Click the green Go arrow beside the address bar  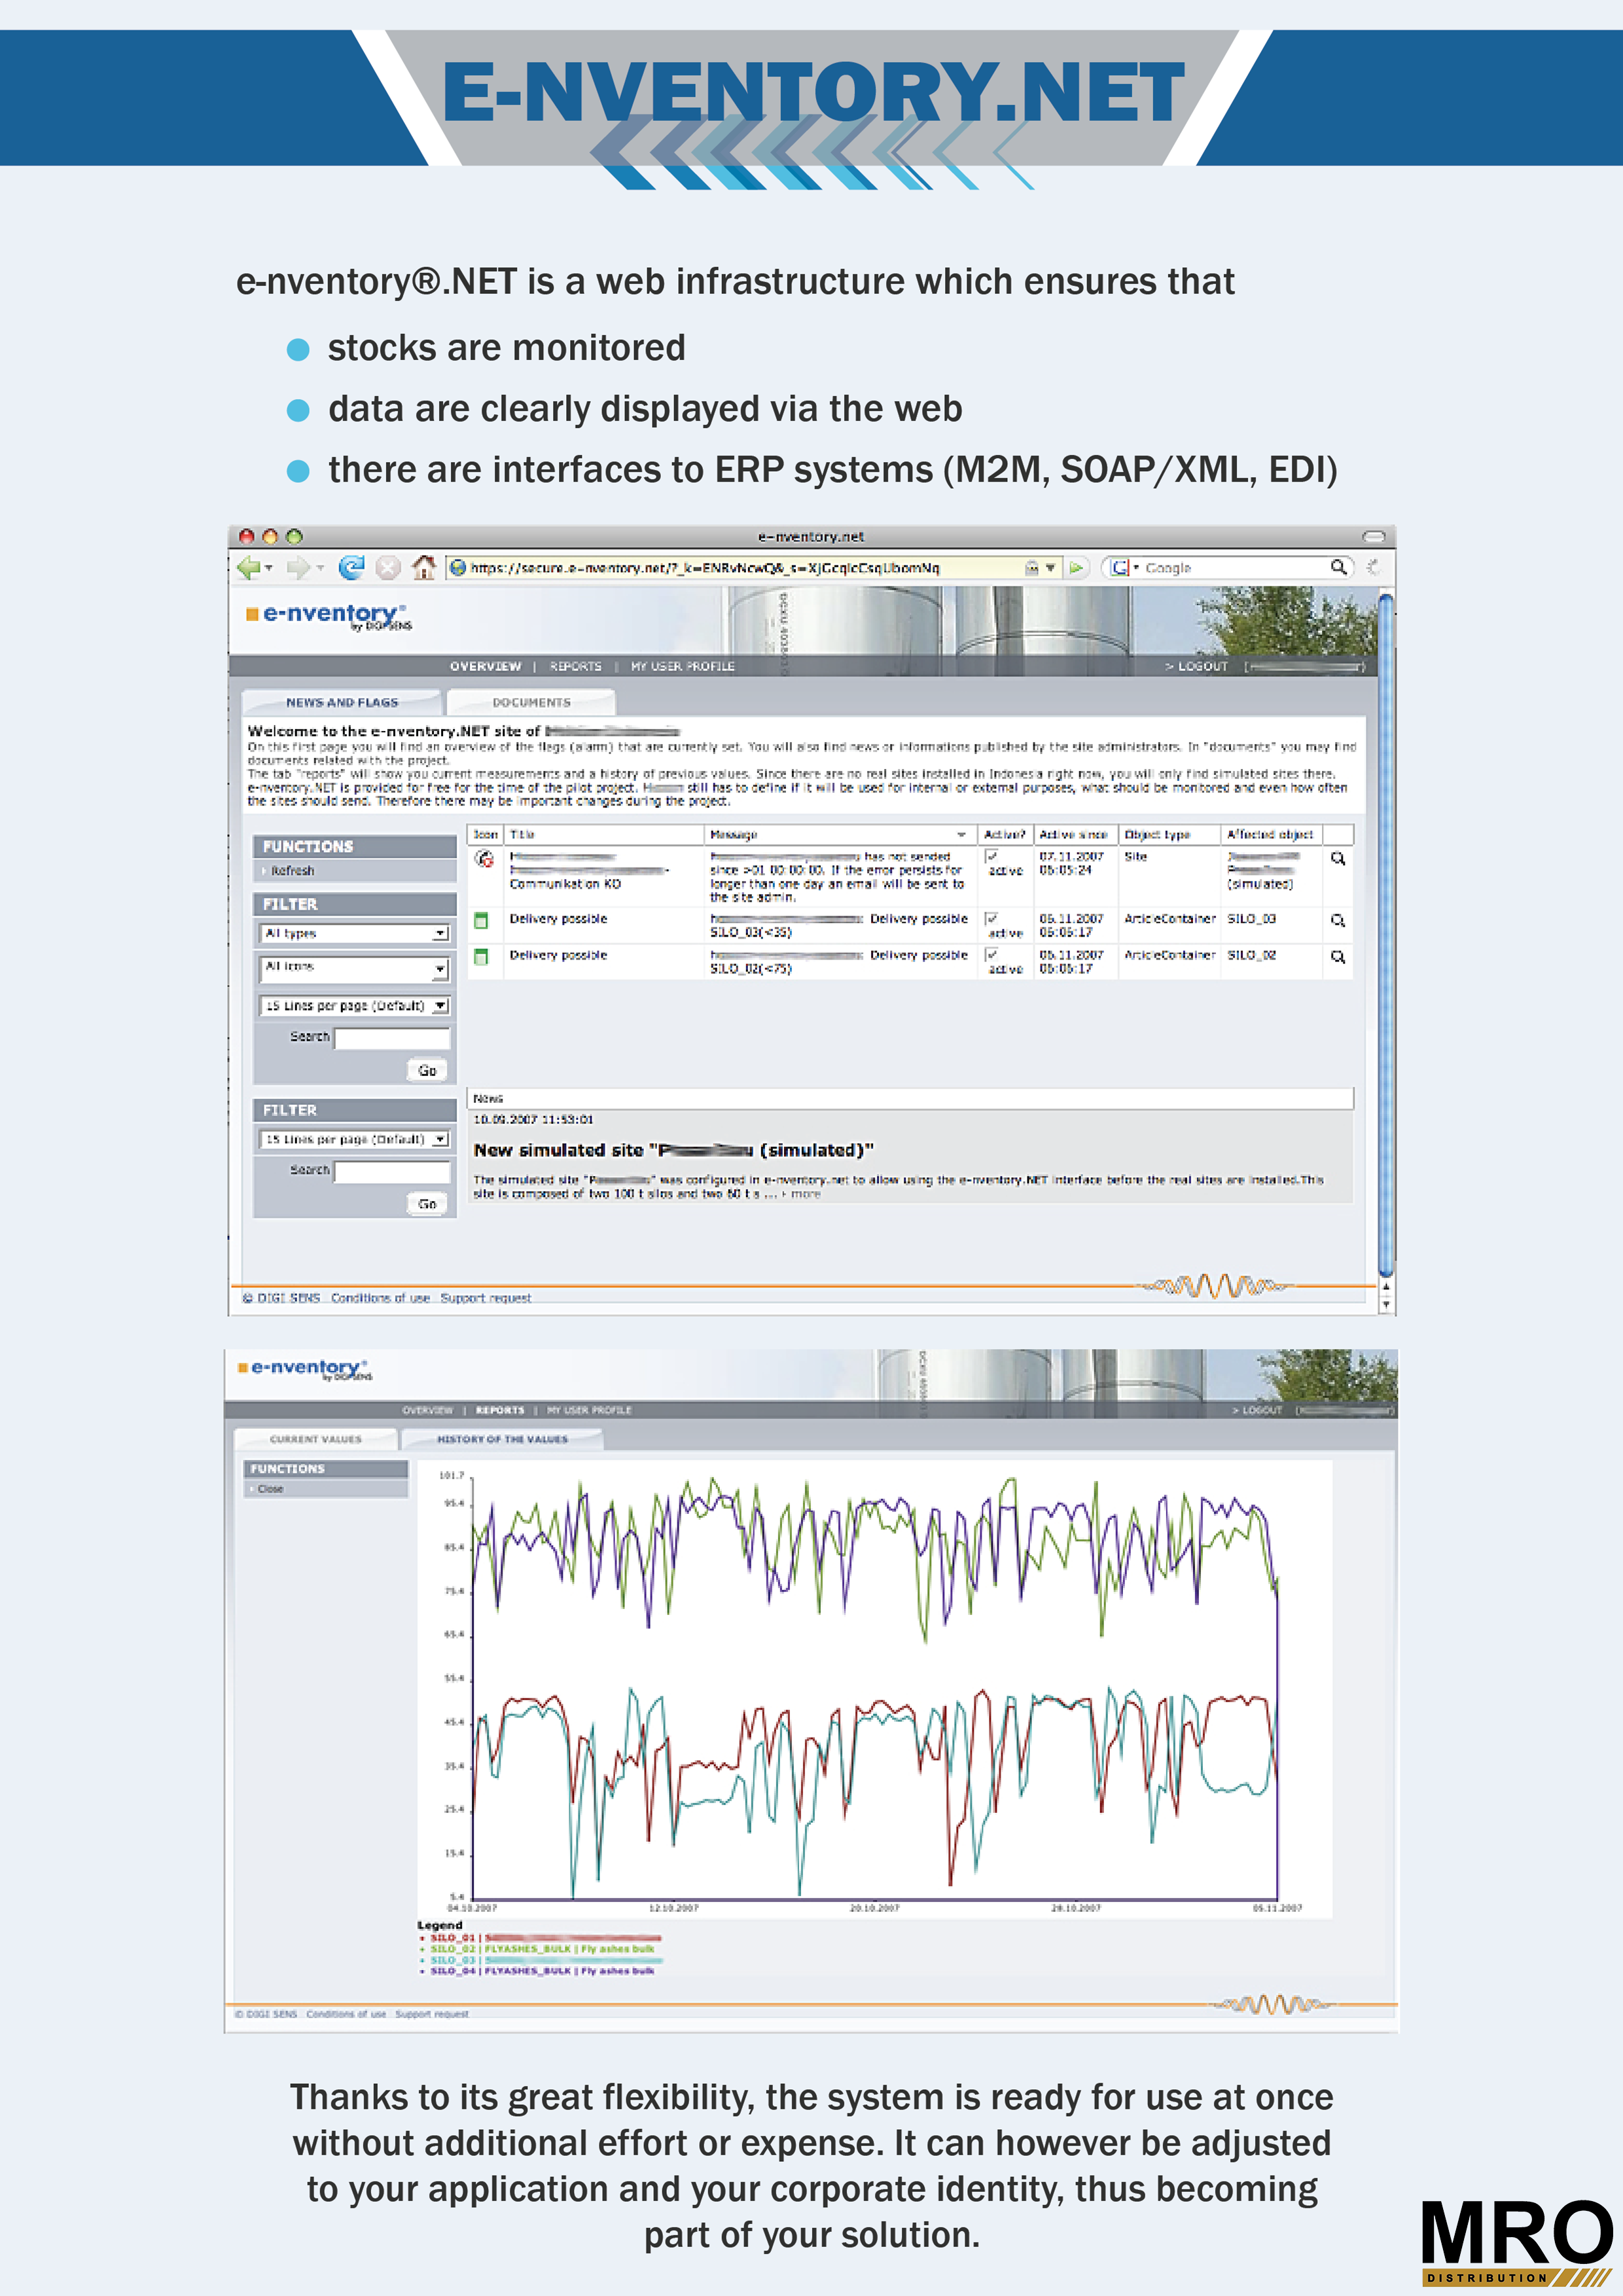click(x=1076, y=567)
